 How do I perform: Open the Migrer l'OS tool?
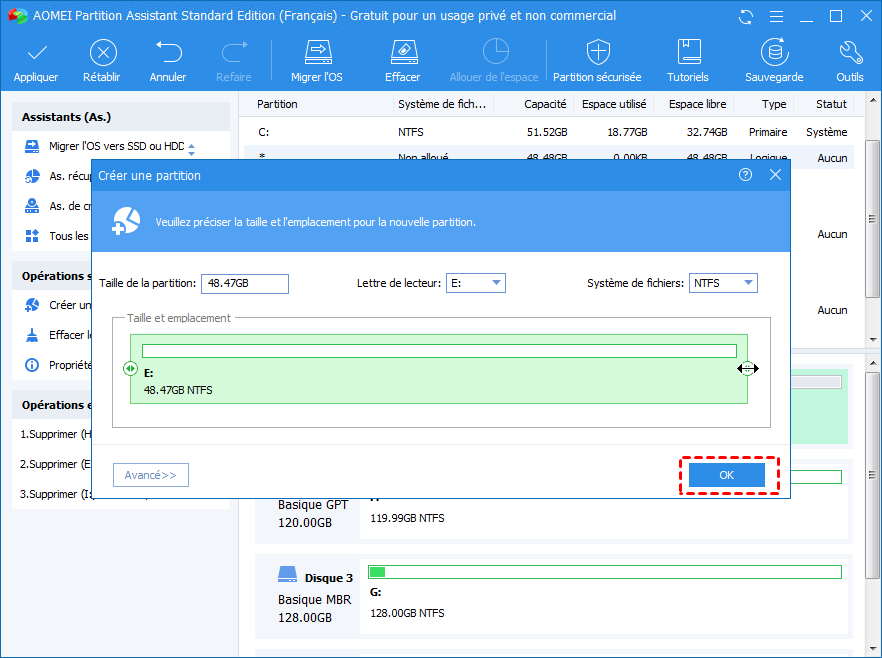pyautogui.click(x=317, y=53)
